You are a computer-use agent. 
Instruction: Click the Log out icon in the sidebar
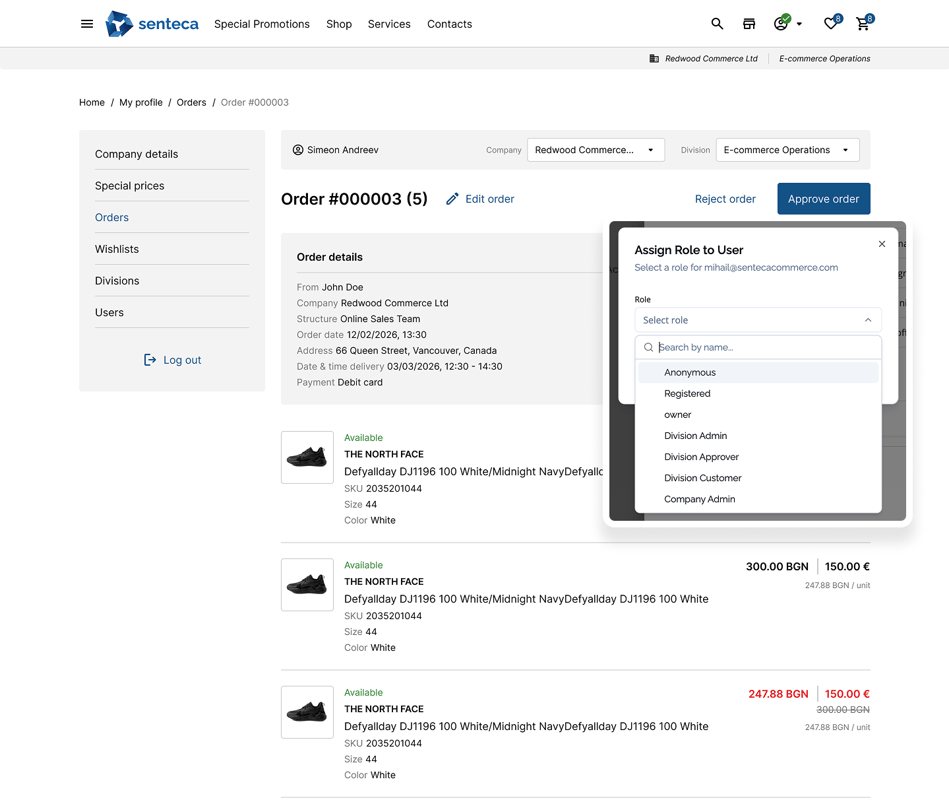click(x=152, y=359)
